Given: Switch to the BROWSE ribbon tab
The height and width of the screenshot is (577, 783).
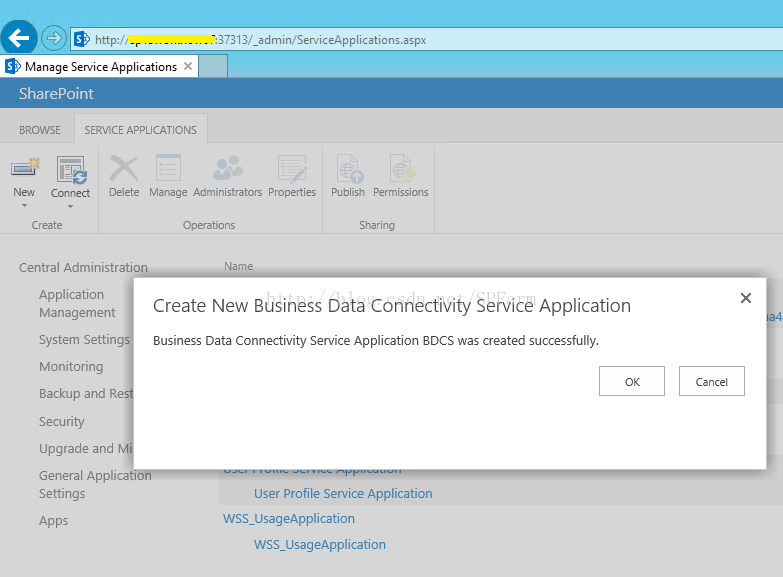Looking at the screenshot, I should (40, 130).
